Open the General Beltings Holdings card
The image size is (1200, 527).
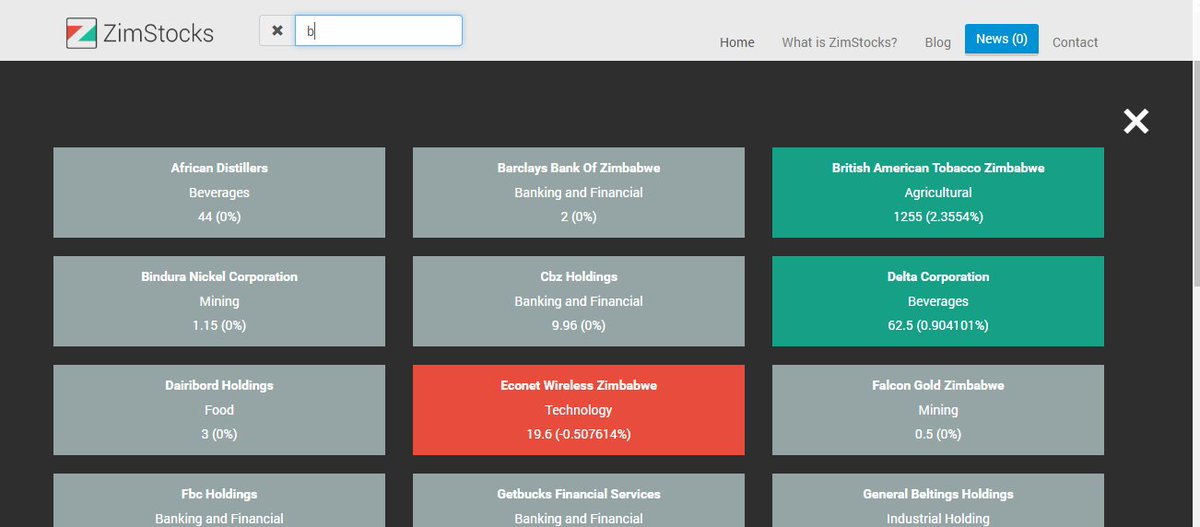coord(938,500)
